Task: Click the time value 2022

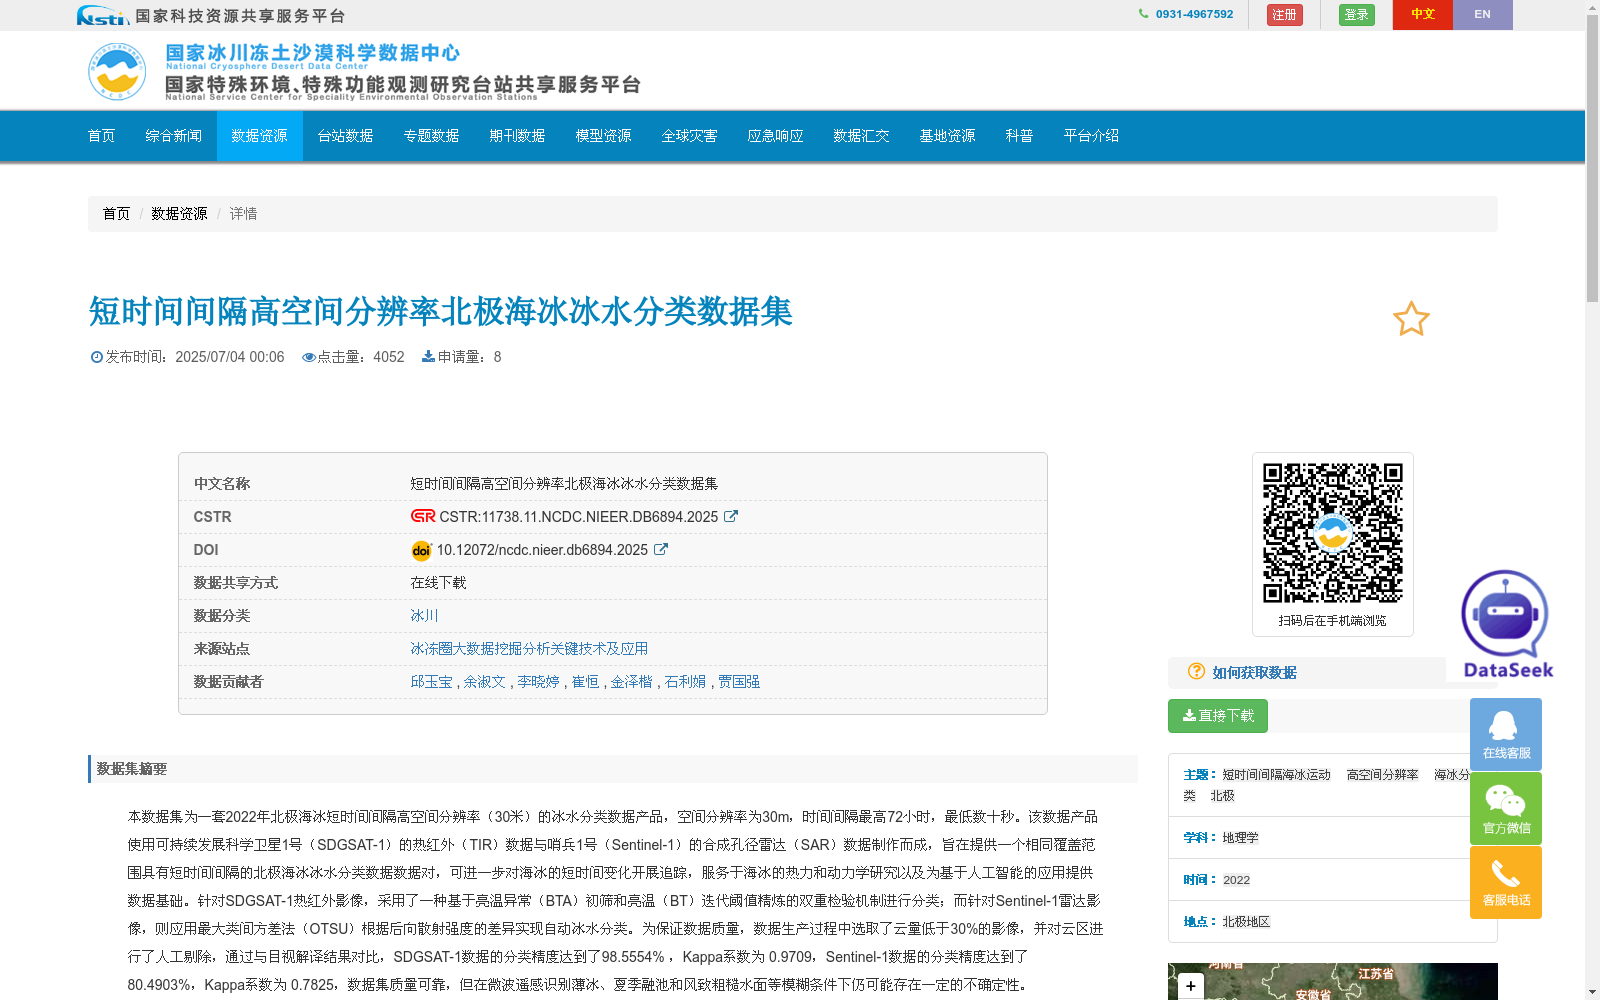Action: [x=1236, y=880]
